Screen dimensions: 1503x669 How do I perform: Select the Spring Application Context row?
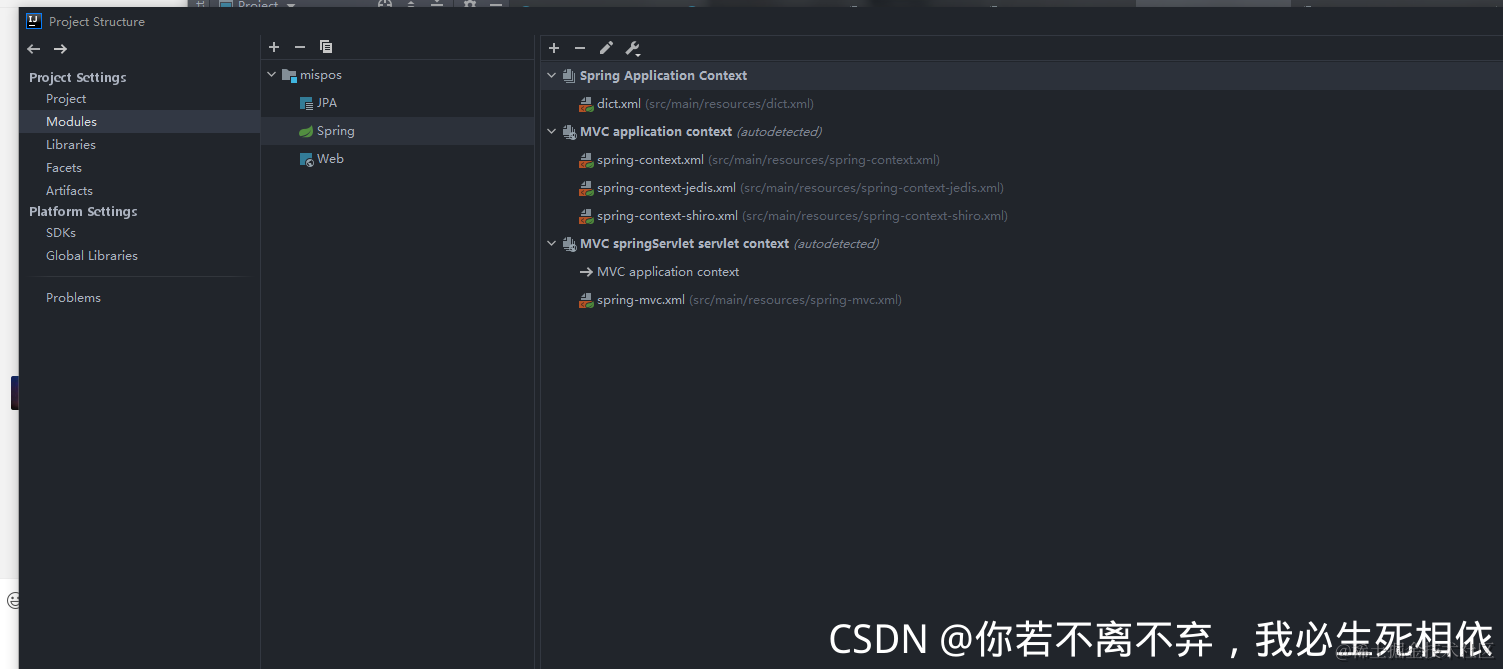click(1022, 76)
